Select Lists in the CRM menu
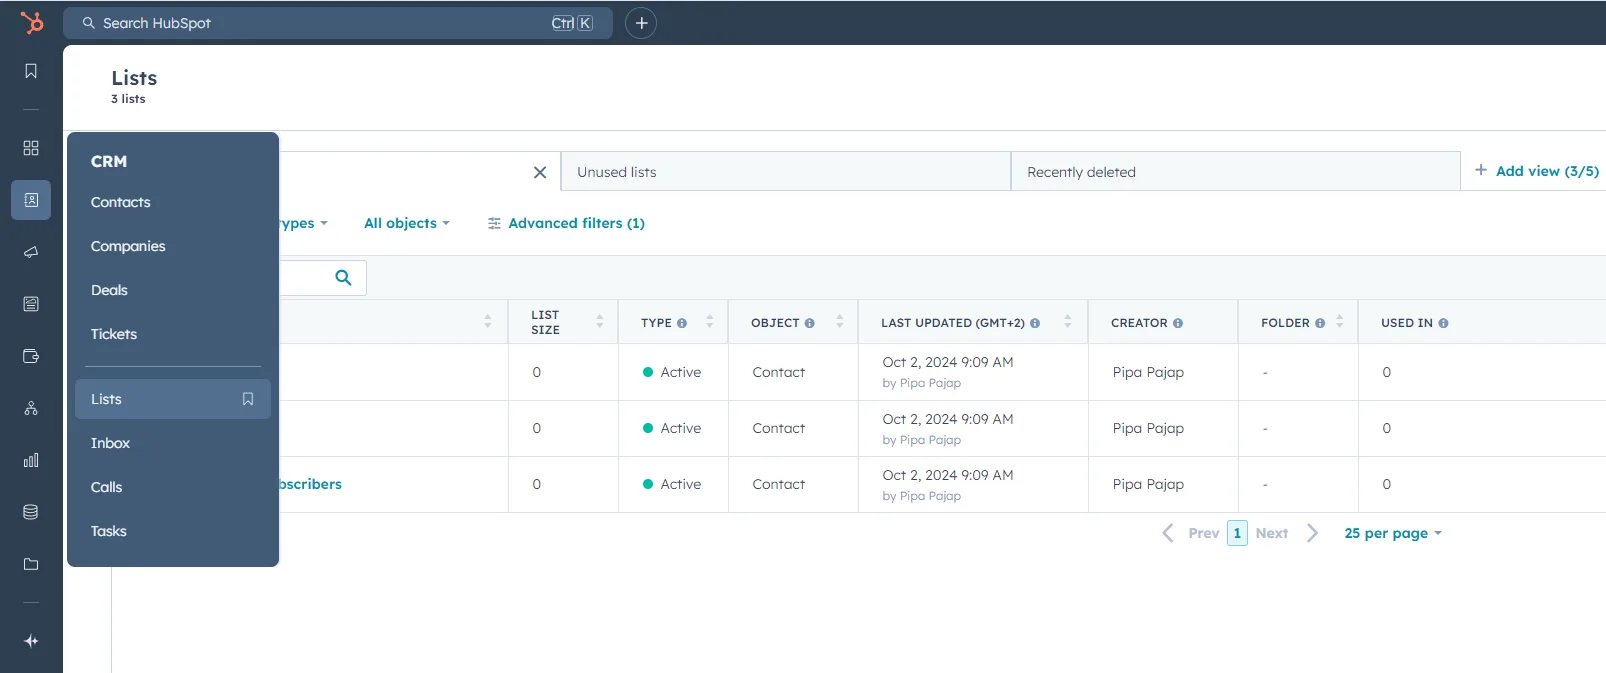The height and width of the screenshot is (673, 1606). pos(173,399)
